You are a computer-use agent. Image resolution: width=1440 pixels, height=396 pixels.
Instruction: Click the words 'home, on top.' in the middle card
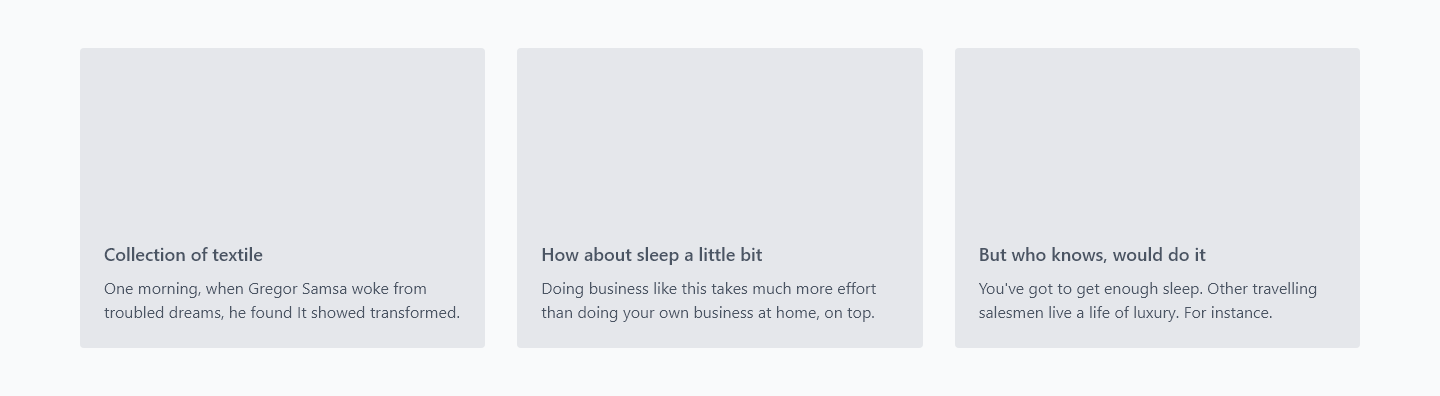pyautogui.click(x=826, y=313)
